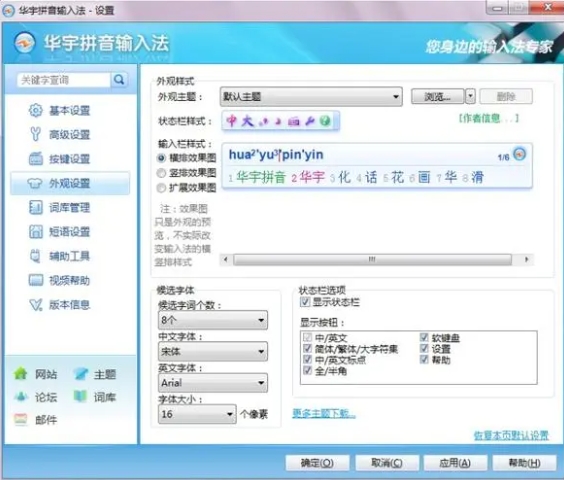Open 按键设置 in the sidebar
This screenshot has width=564, height=480.
point(70,159)
